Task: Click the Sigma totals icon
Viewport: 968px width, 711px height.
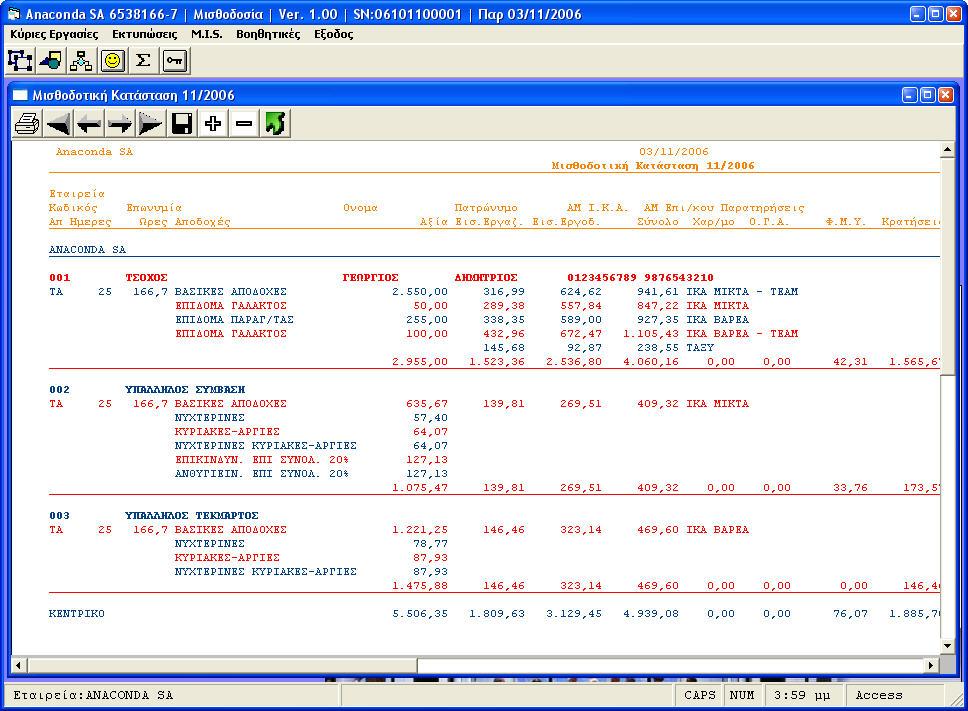Action: click(143, 61)
